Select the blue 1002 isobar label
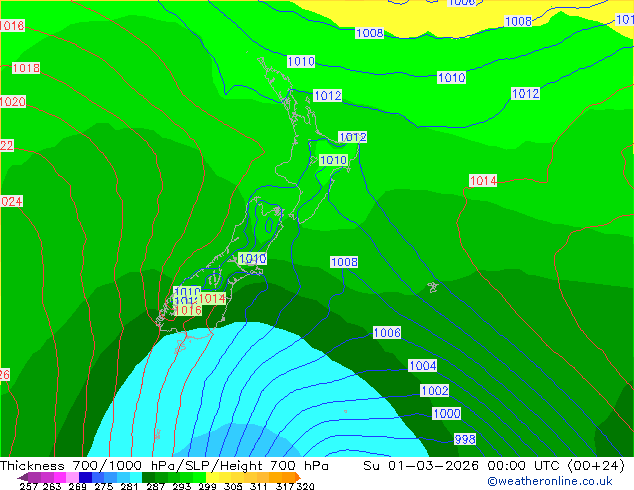Viewport: 634px width, 490px height. (x=435, y=391)
